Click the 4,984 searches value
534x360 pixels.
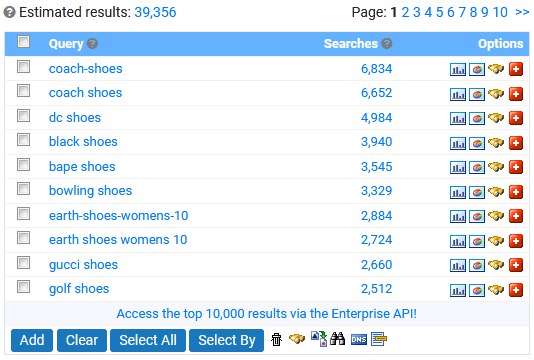tap(376, 118)
